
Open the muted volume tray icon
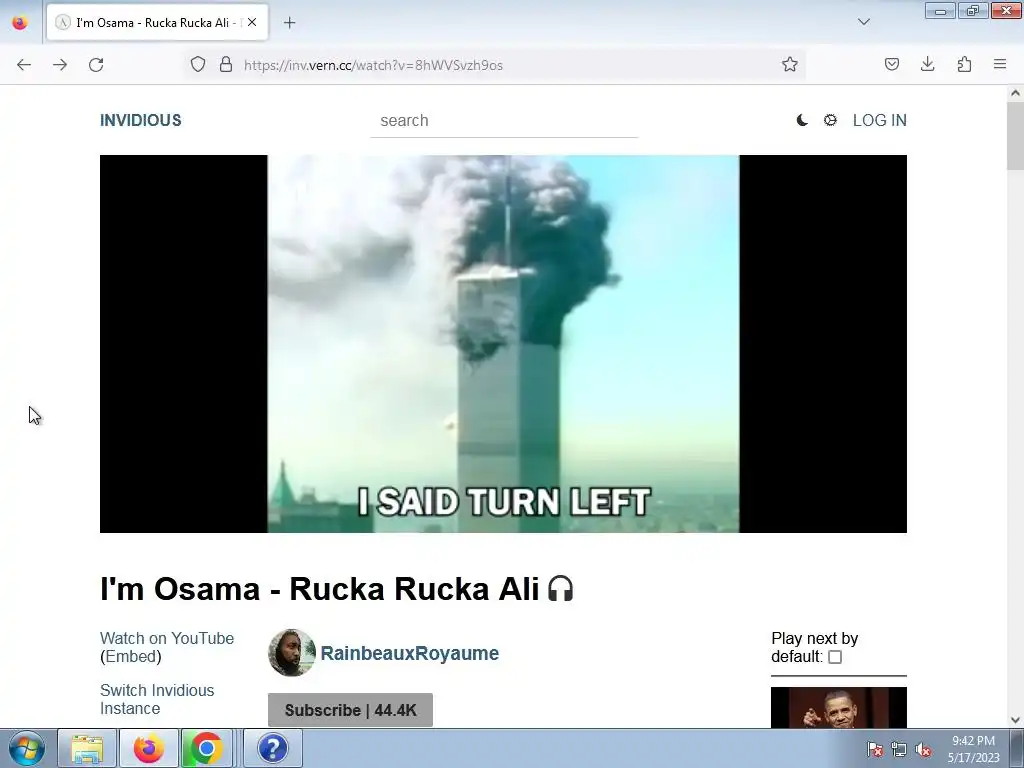point(923,749)
